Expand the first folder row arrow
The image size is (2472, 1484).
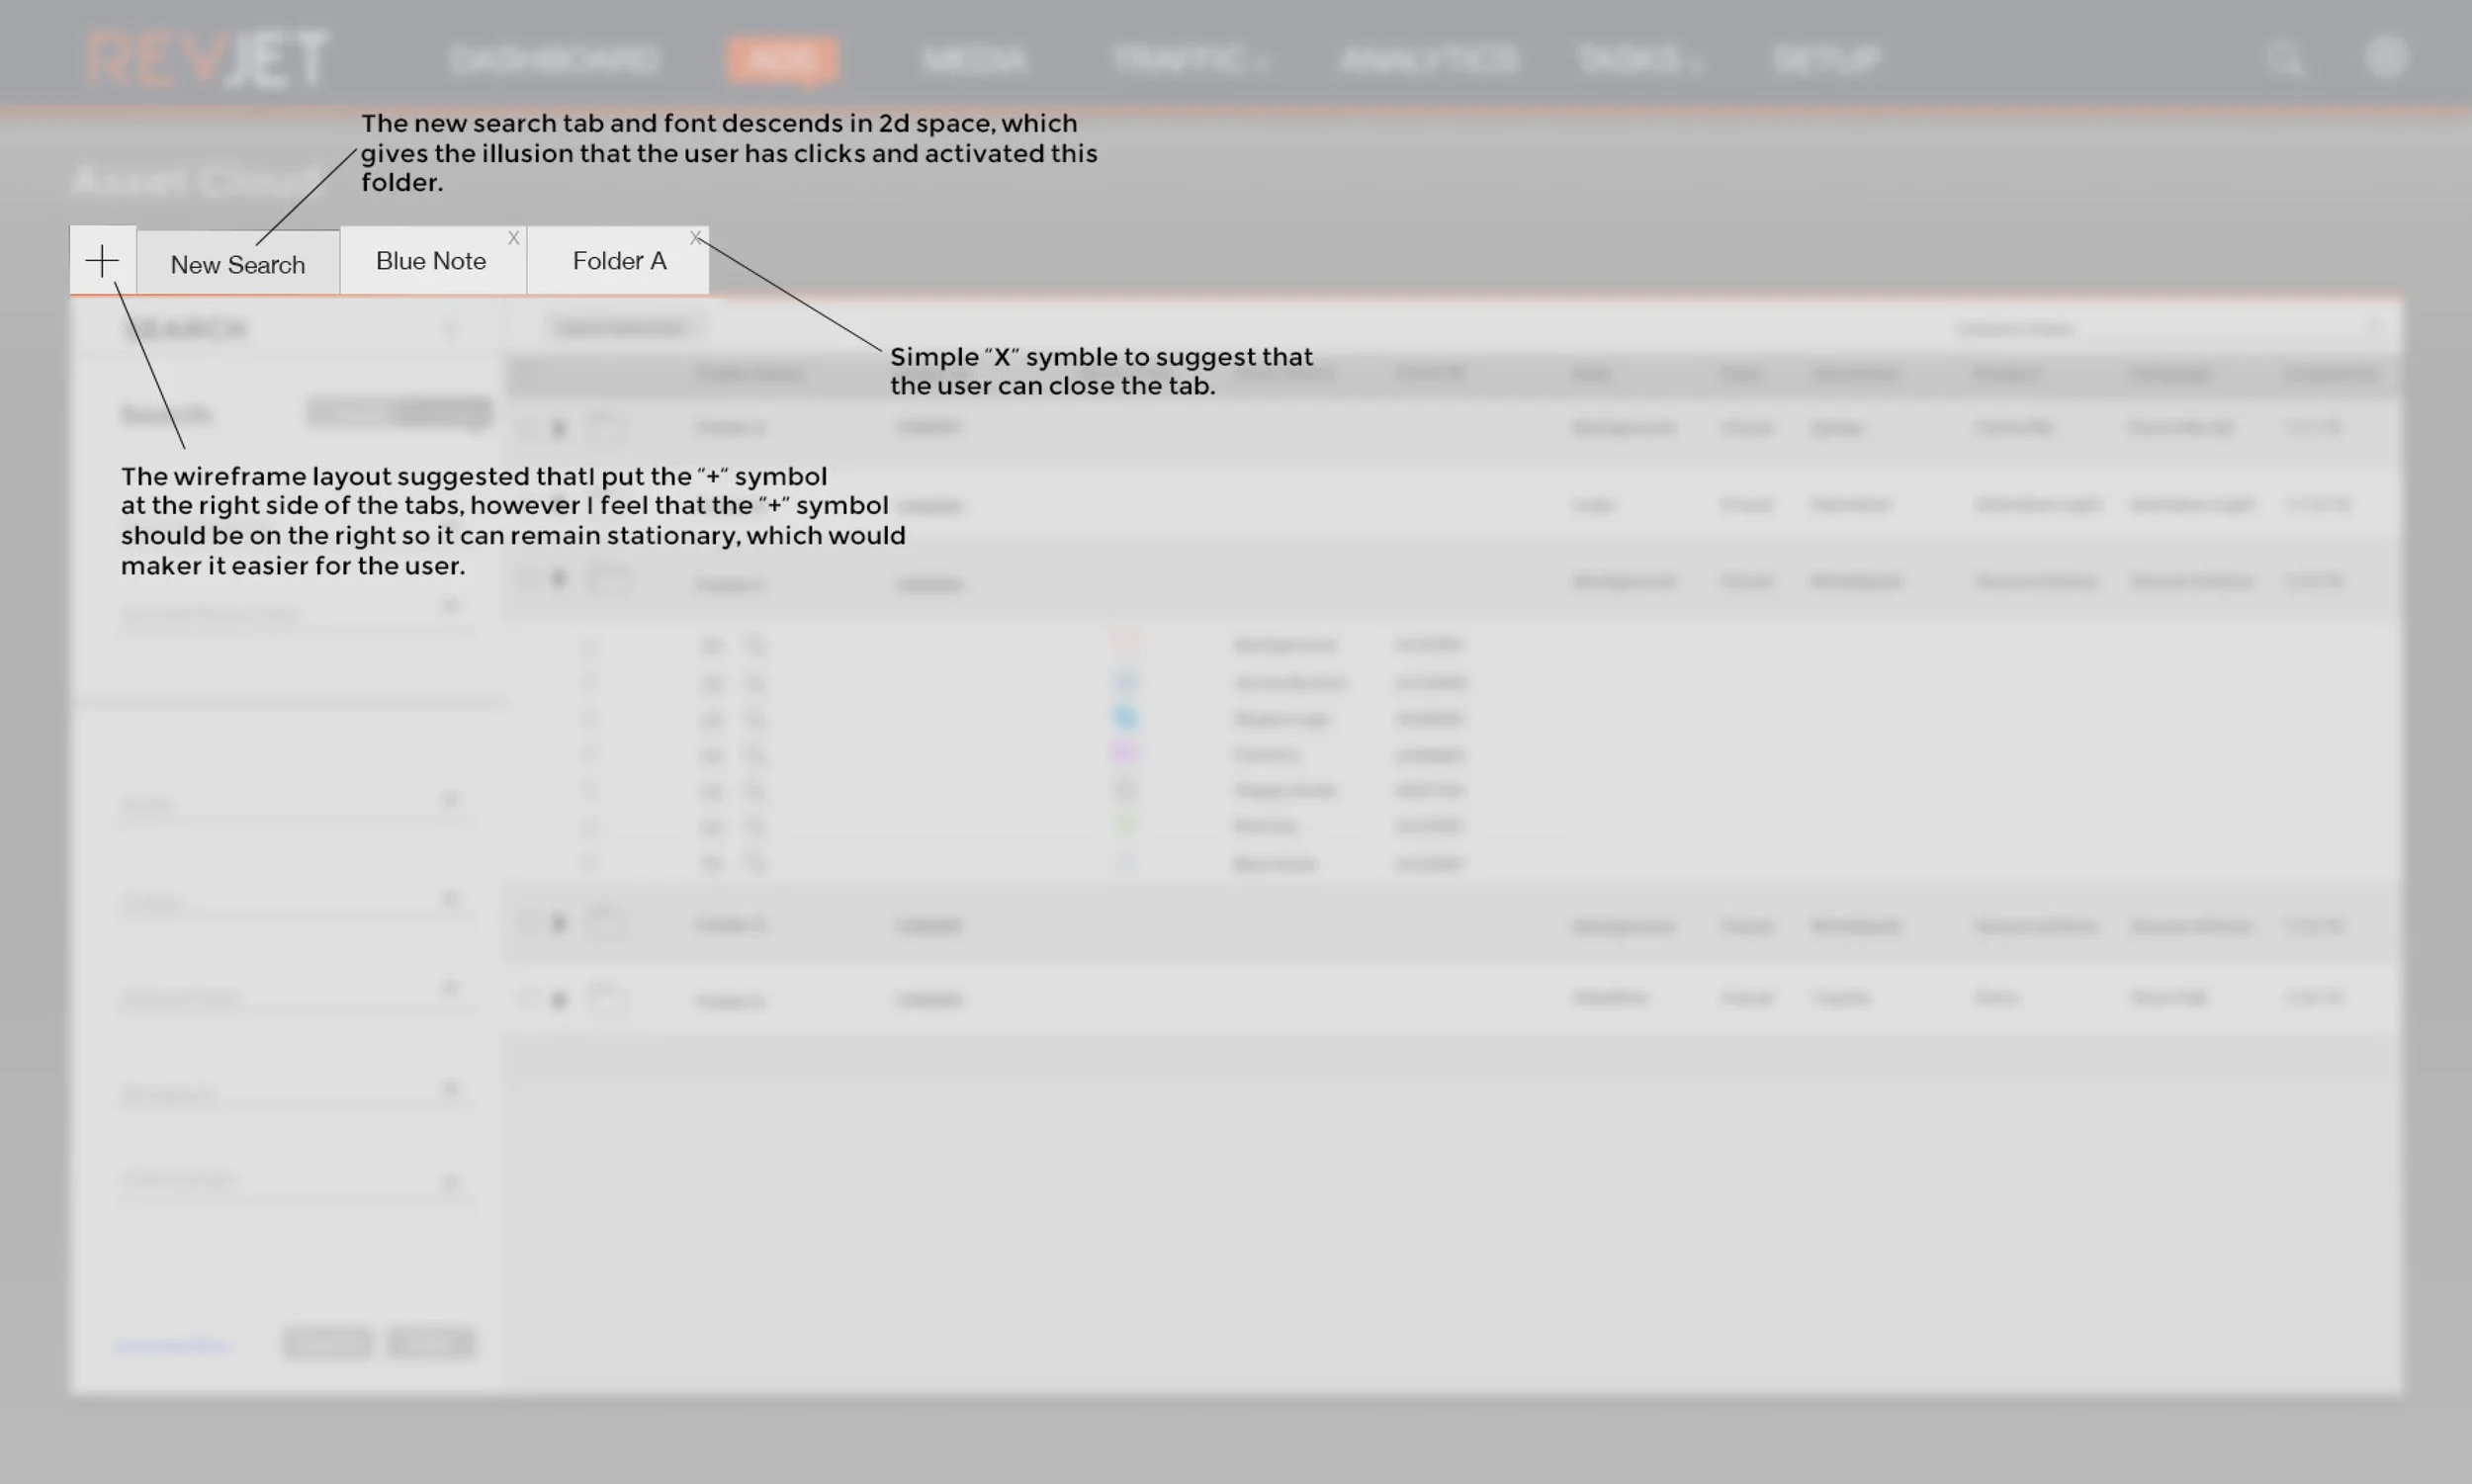[559, 429]
